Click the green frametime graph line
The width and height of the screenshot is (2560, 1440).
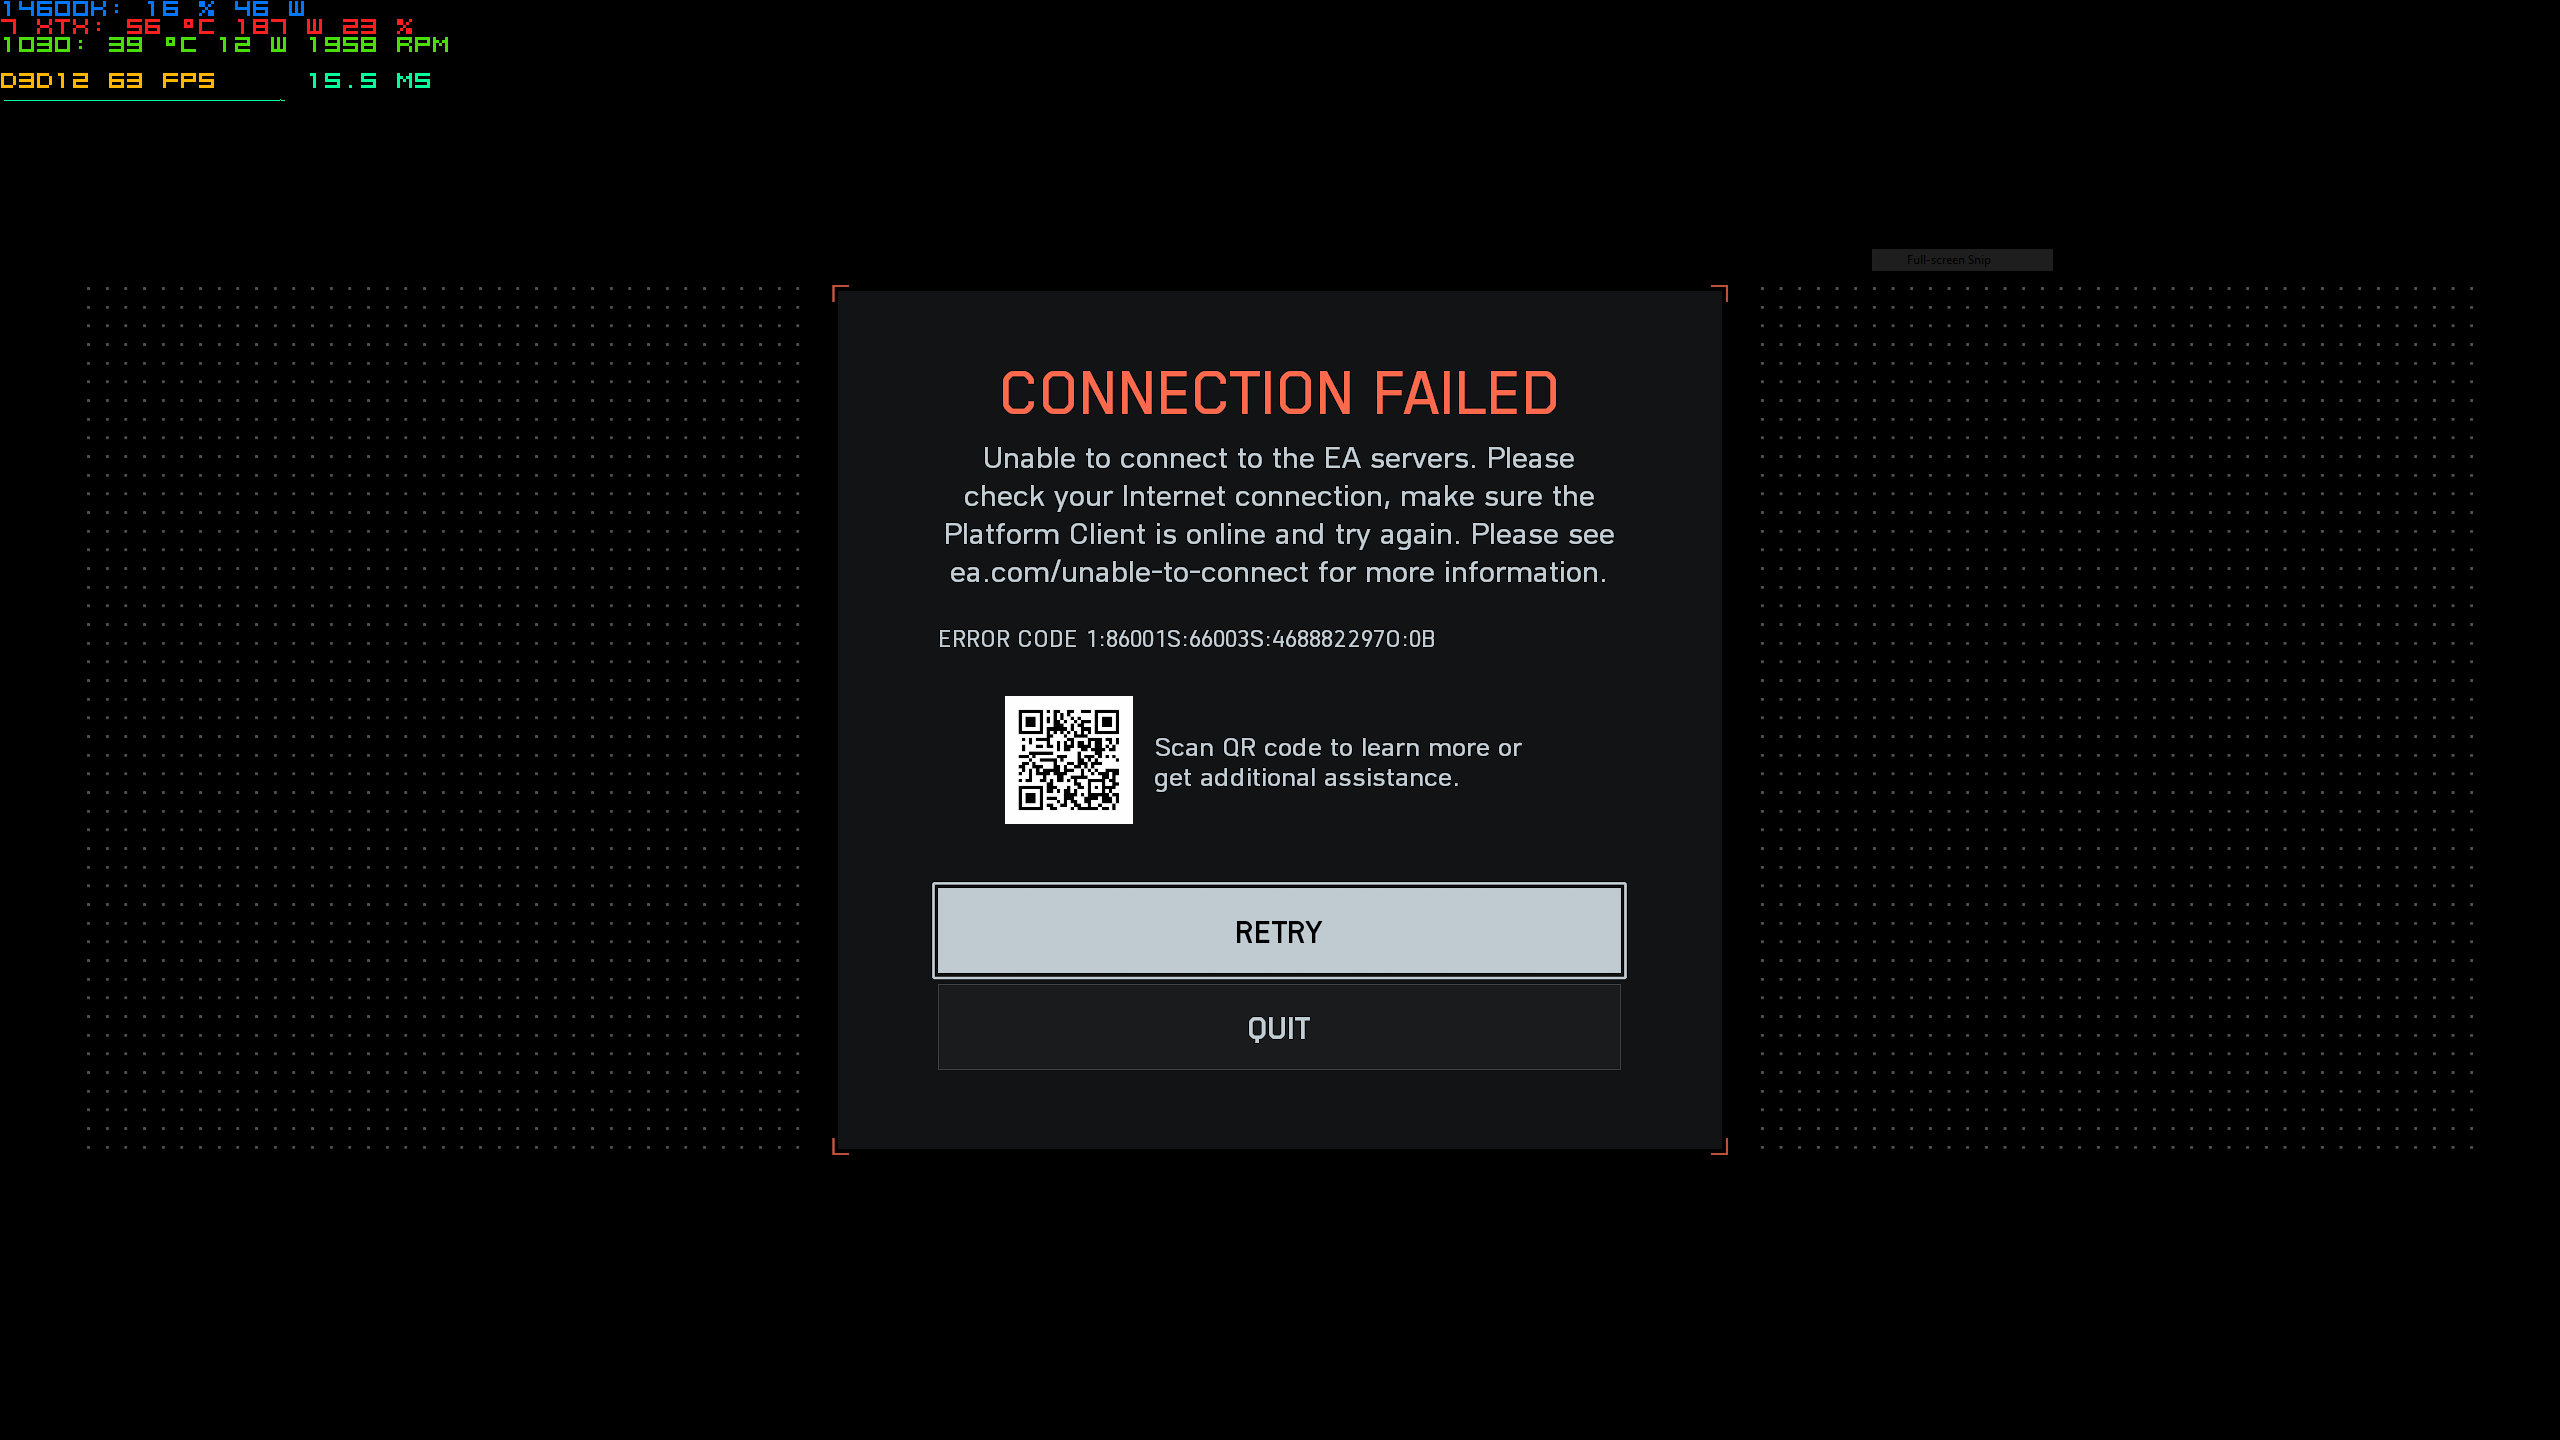point(143,100)
